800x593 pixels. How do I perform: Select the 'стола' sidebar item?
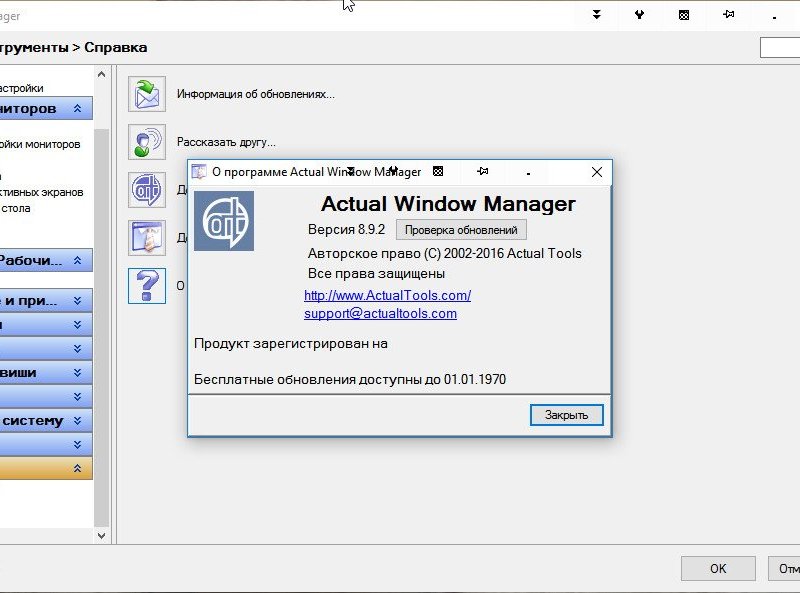pos(15,208)
